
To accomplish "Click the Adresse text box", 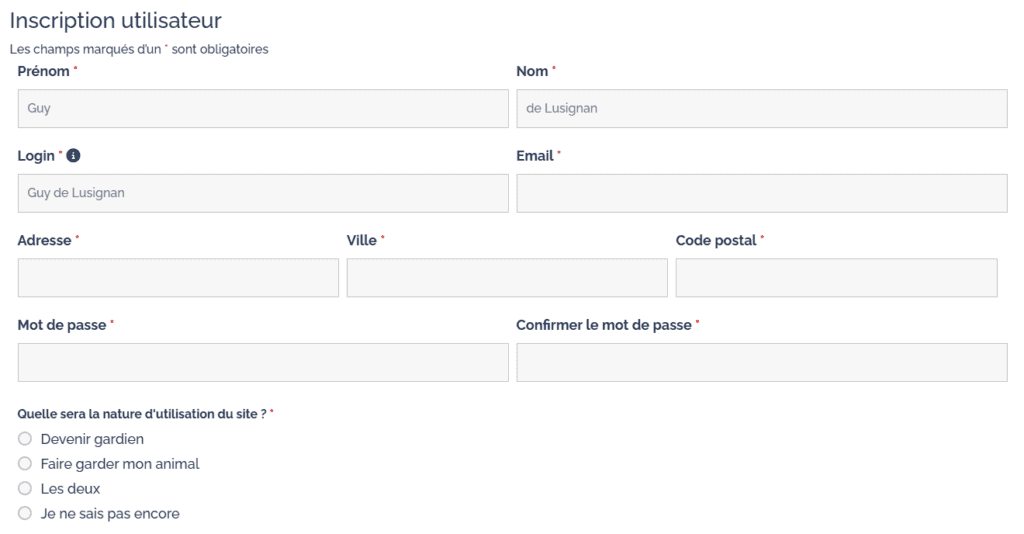I will (x=178, y=278).
